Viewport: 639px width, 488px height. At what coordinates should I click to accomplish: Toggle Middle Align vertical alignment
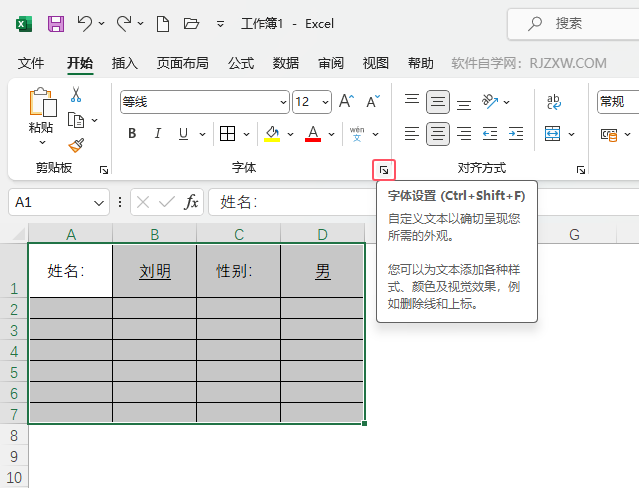click(438, 102)
